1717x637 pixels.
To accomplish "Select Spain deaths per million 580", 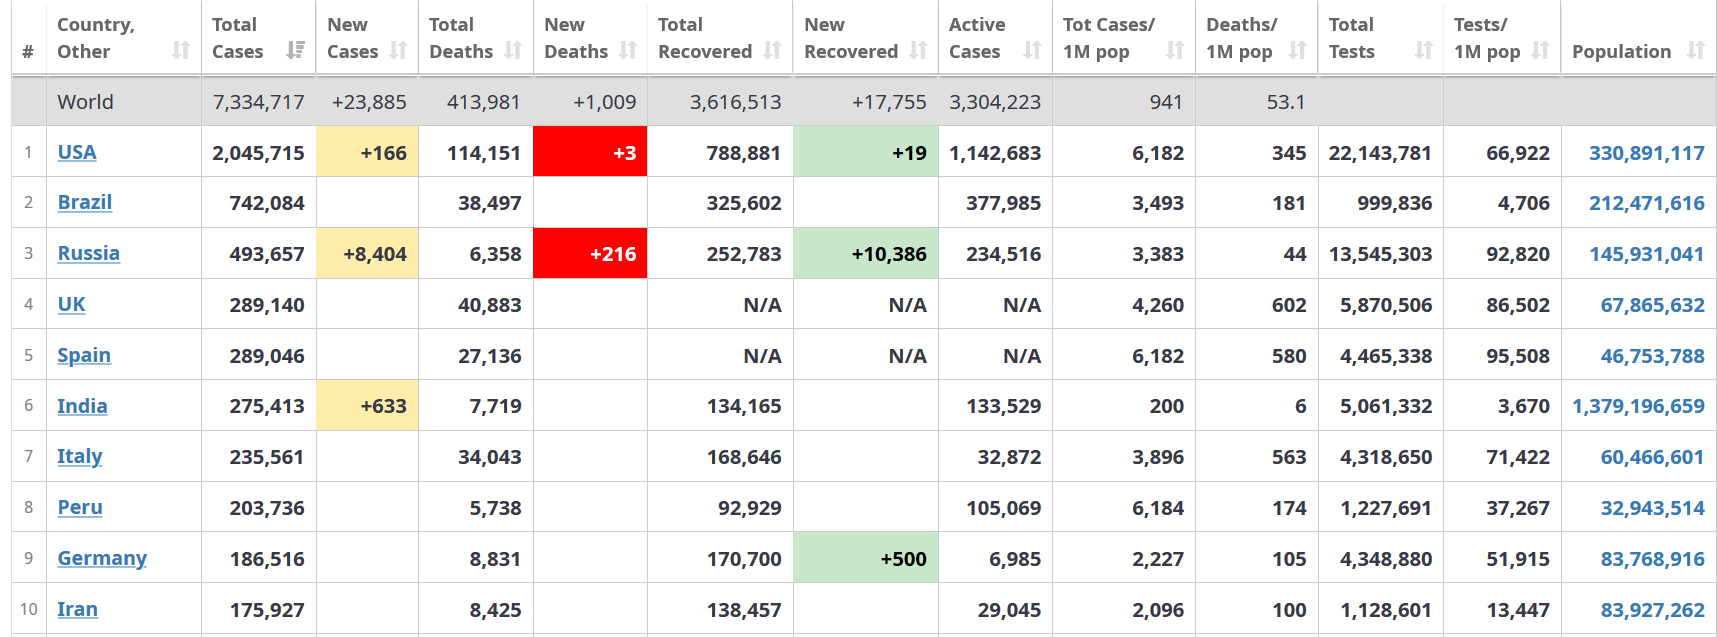I will 1289,356.
